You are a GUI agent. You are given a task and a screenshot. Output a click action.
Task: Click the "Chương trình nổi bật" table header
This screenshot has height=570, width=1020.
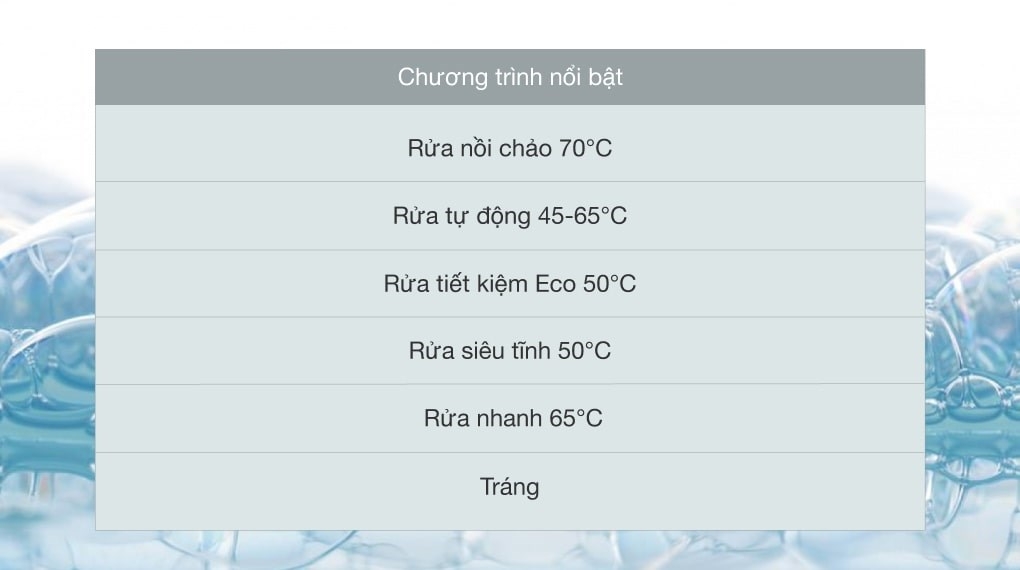tap(510, 77)
